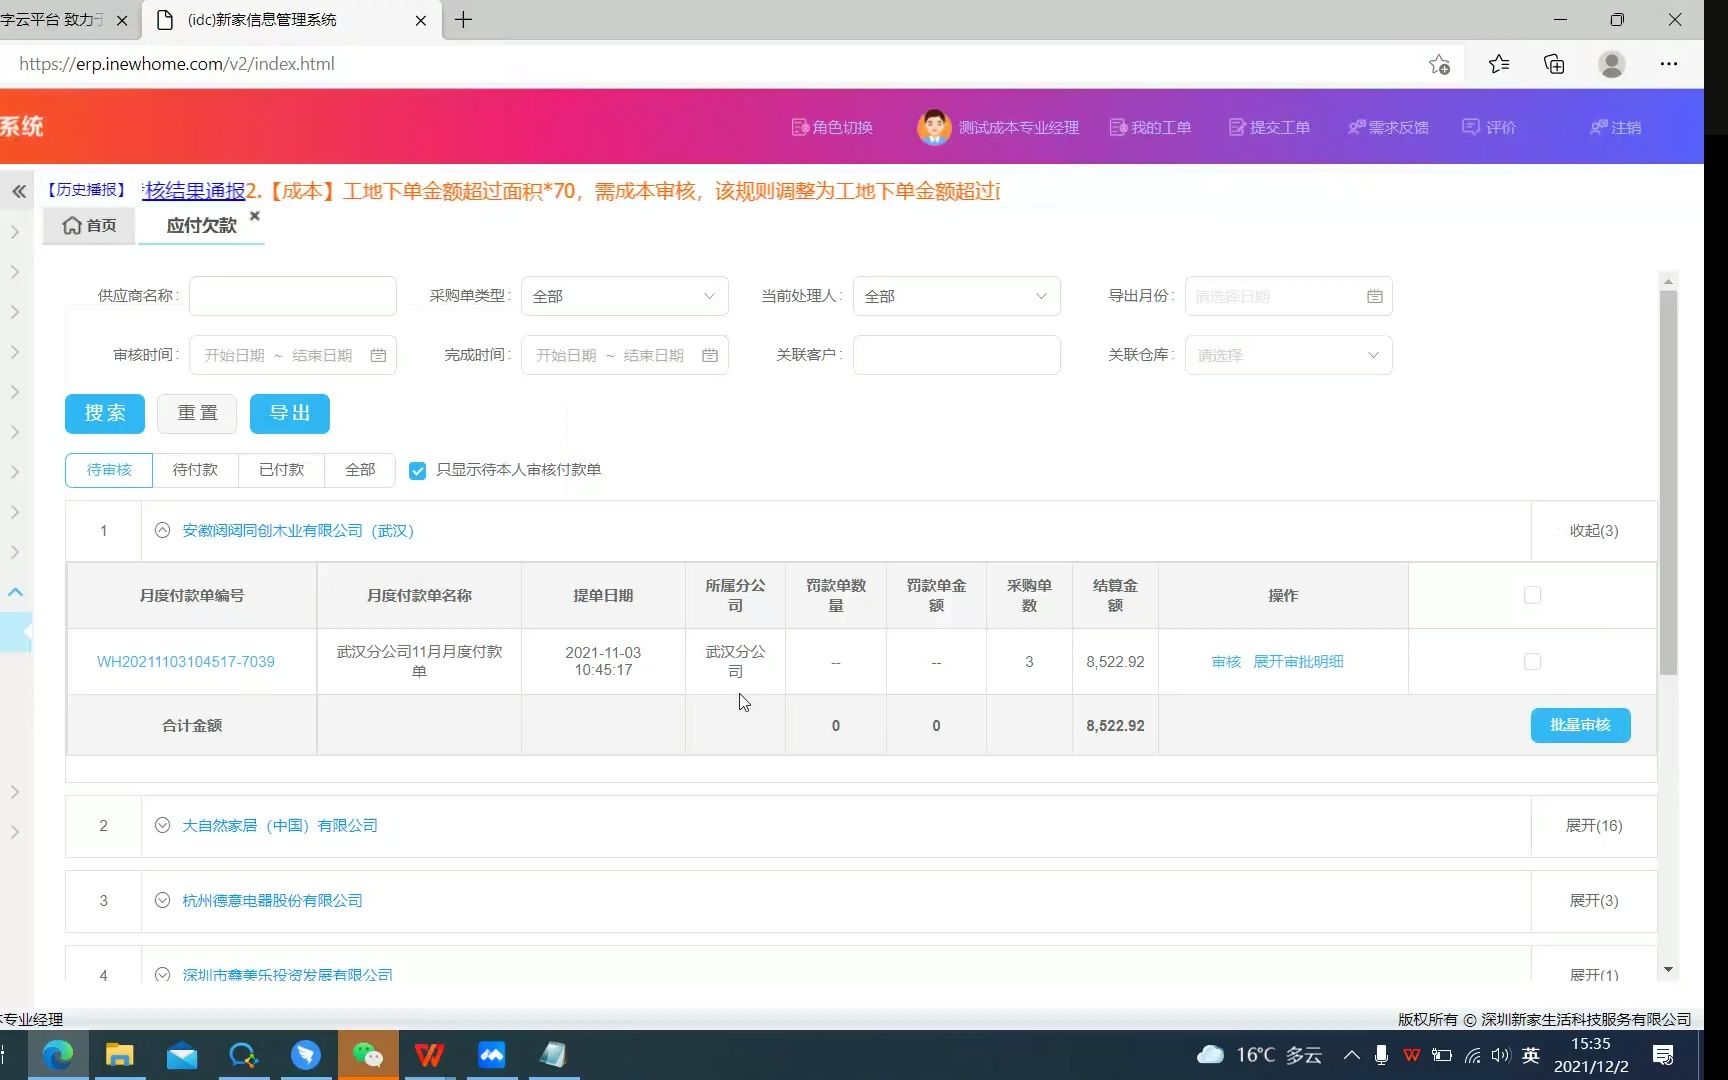Click the 测试成本专业经理 avatar icon
The height and width of the screenshot is (1080, 1728).
[x=933, y=127]
